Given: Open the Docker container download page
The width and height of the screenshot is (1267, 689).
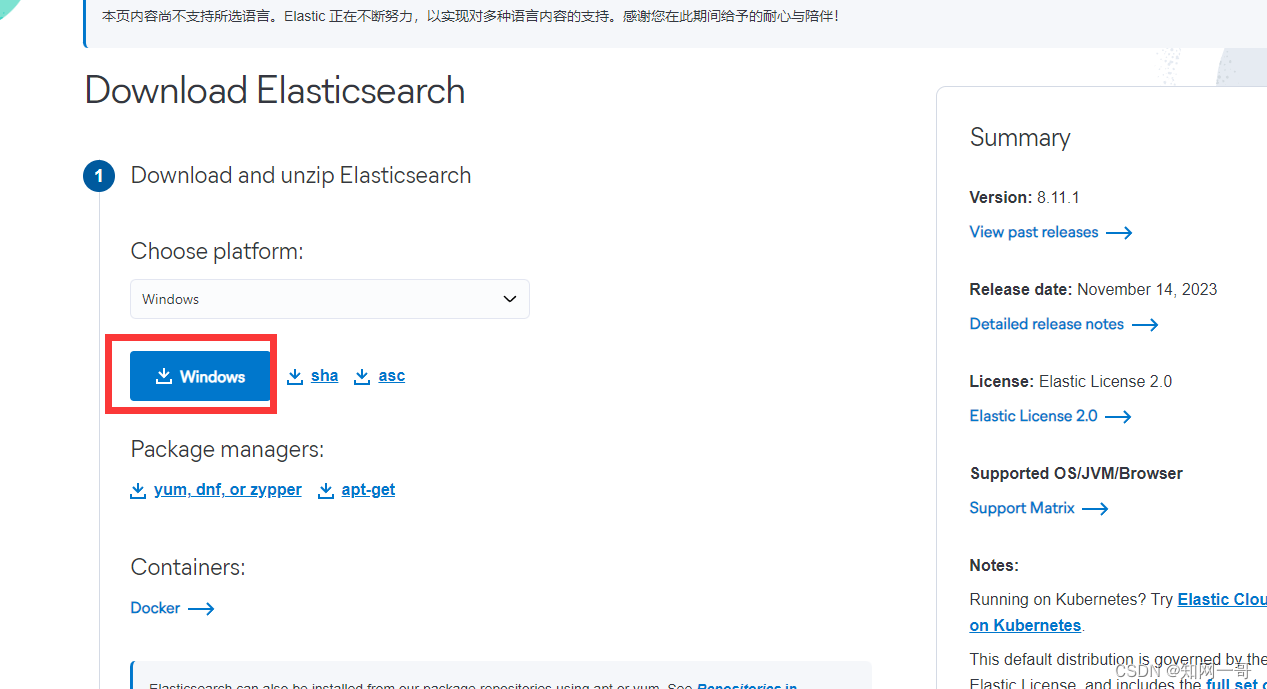Looking at the screenshot, I should coord(155,608).
